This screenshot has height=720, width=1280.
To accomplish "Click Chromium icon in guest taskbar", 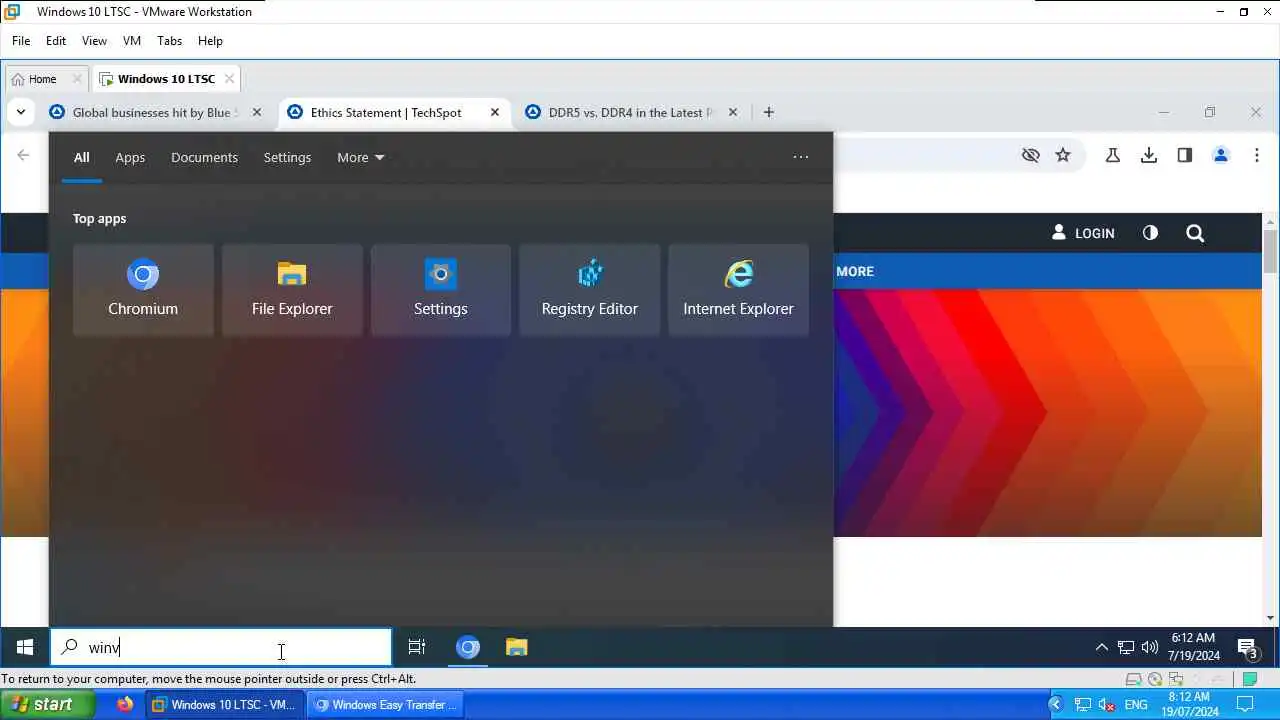I will (x=468, y=647).
